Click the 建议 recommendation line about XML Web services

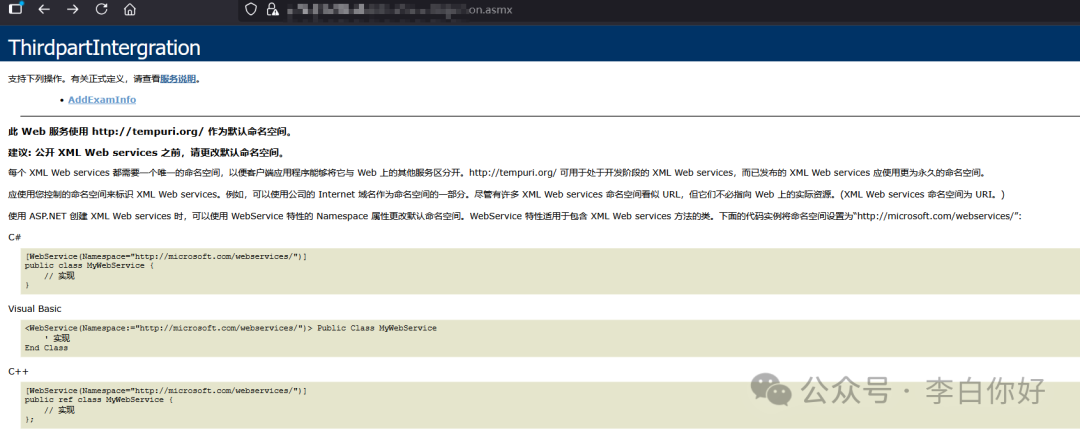[x=147, y=152]
